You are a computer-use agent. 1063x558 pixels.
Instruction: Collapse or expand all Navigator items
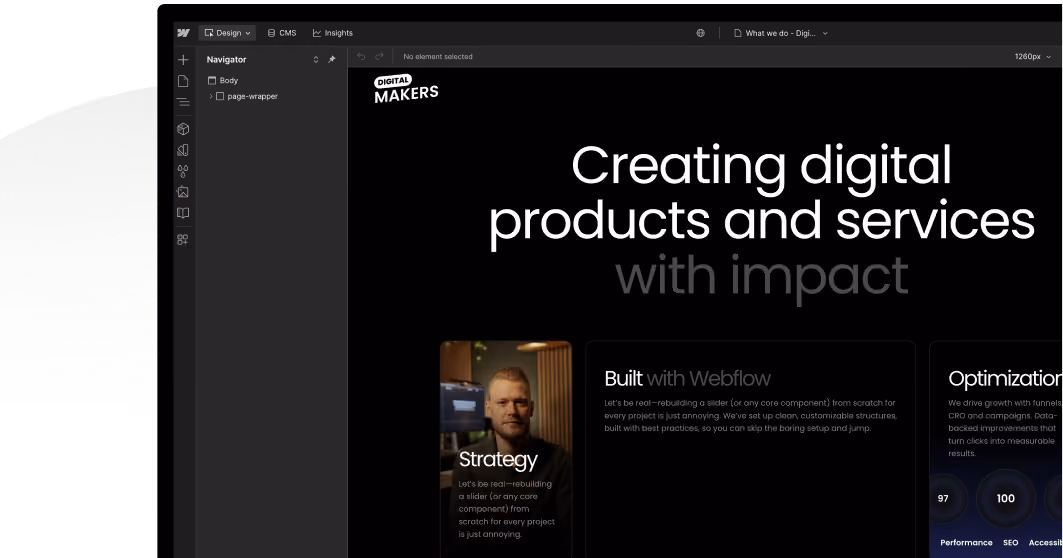pyautogui.click(x=315, y=60)
